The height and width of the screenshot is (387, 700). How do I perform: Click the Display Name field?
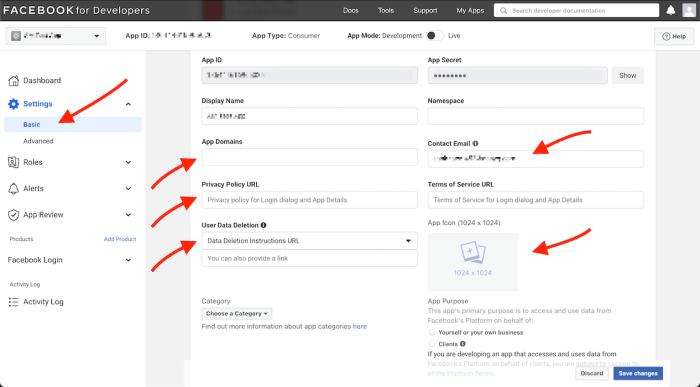pyautogui.click(x=309, y=116)
